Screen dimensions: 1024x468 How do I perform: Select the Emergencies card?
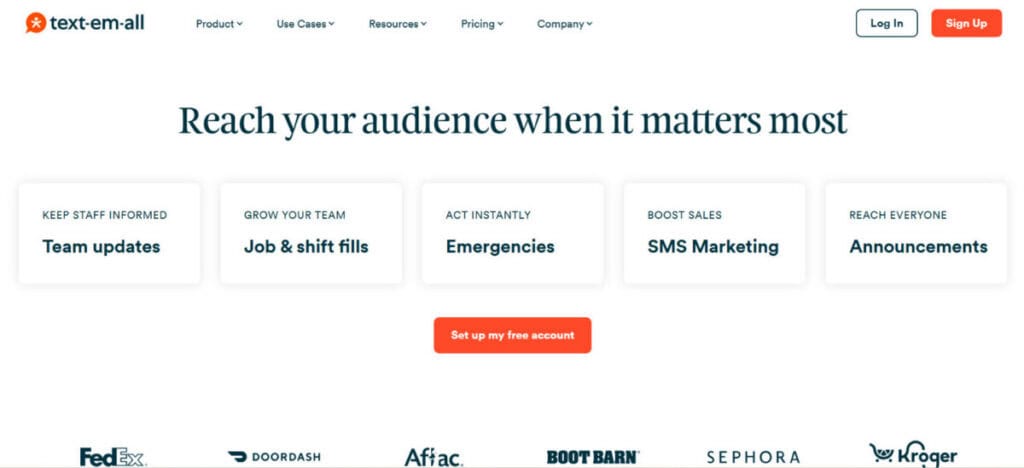513,233
